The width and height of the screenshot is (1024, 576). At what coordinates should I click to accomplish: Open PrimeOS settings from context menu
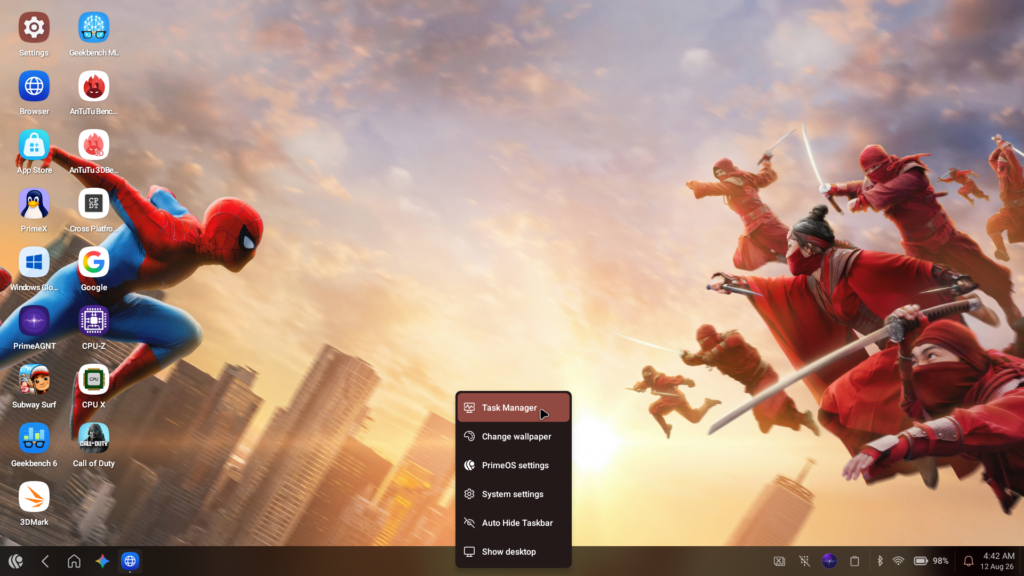pyautogui.click(x=513, y=465)
